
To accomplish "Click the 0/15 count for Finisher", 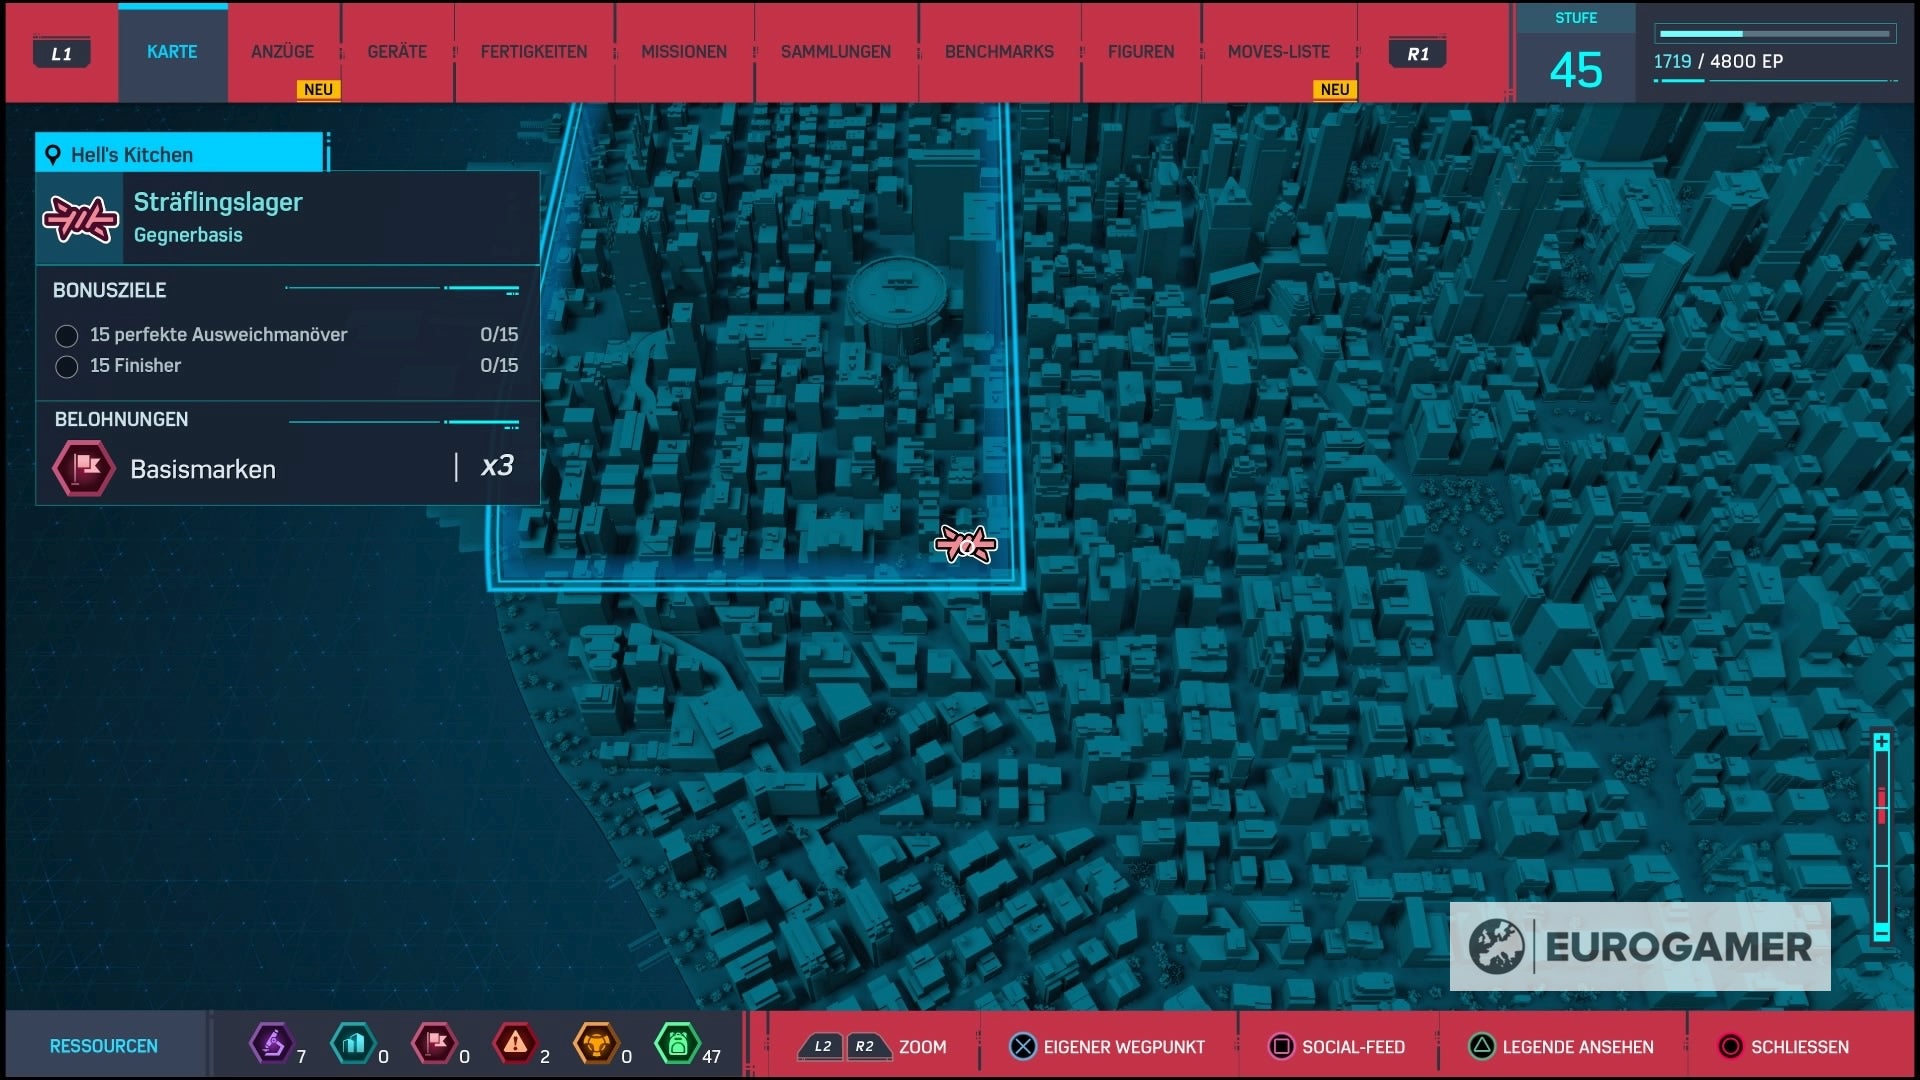I will click(x=499, y=366).
